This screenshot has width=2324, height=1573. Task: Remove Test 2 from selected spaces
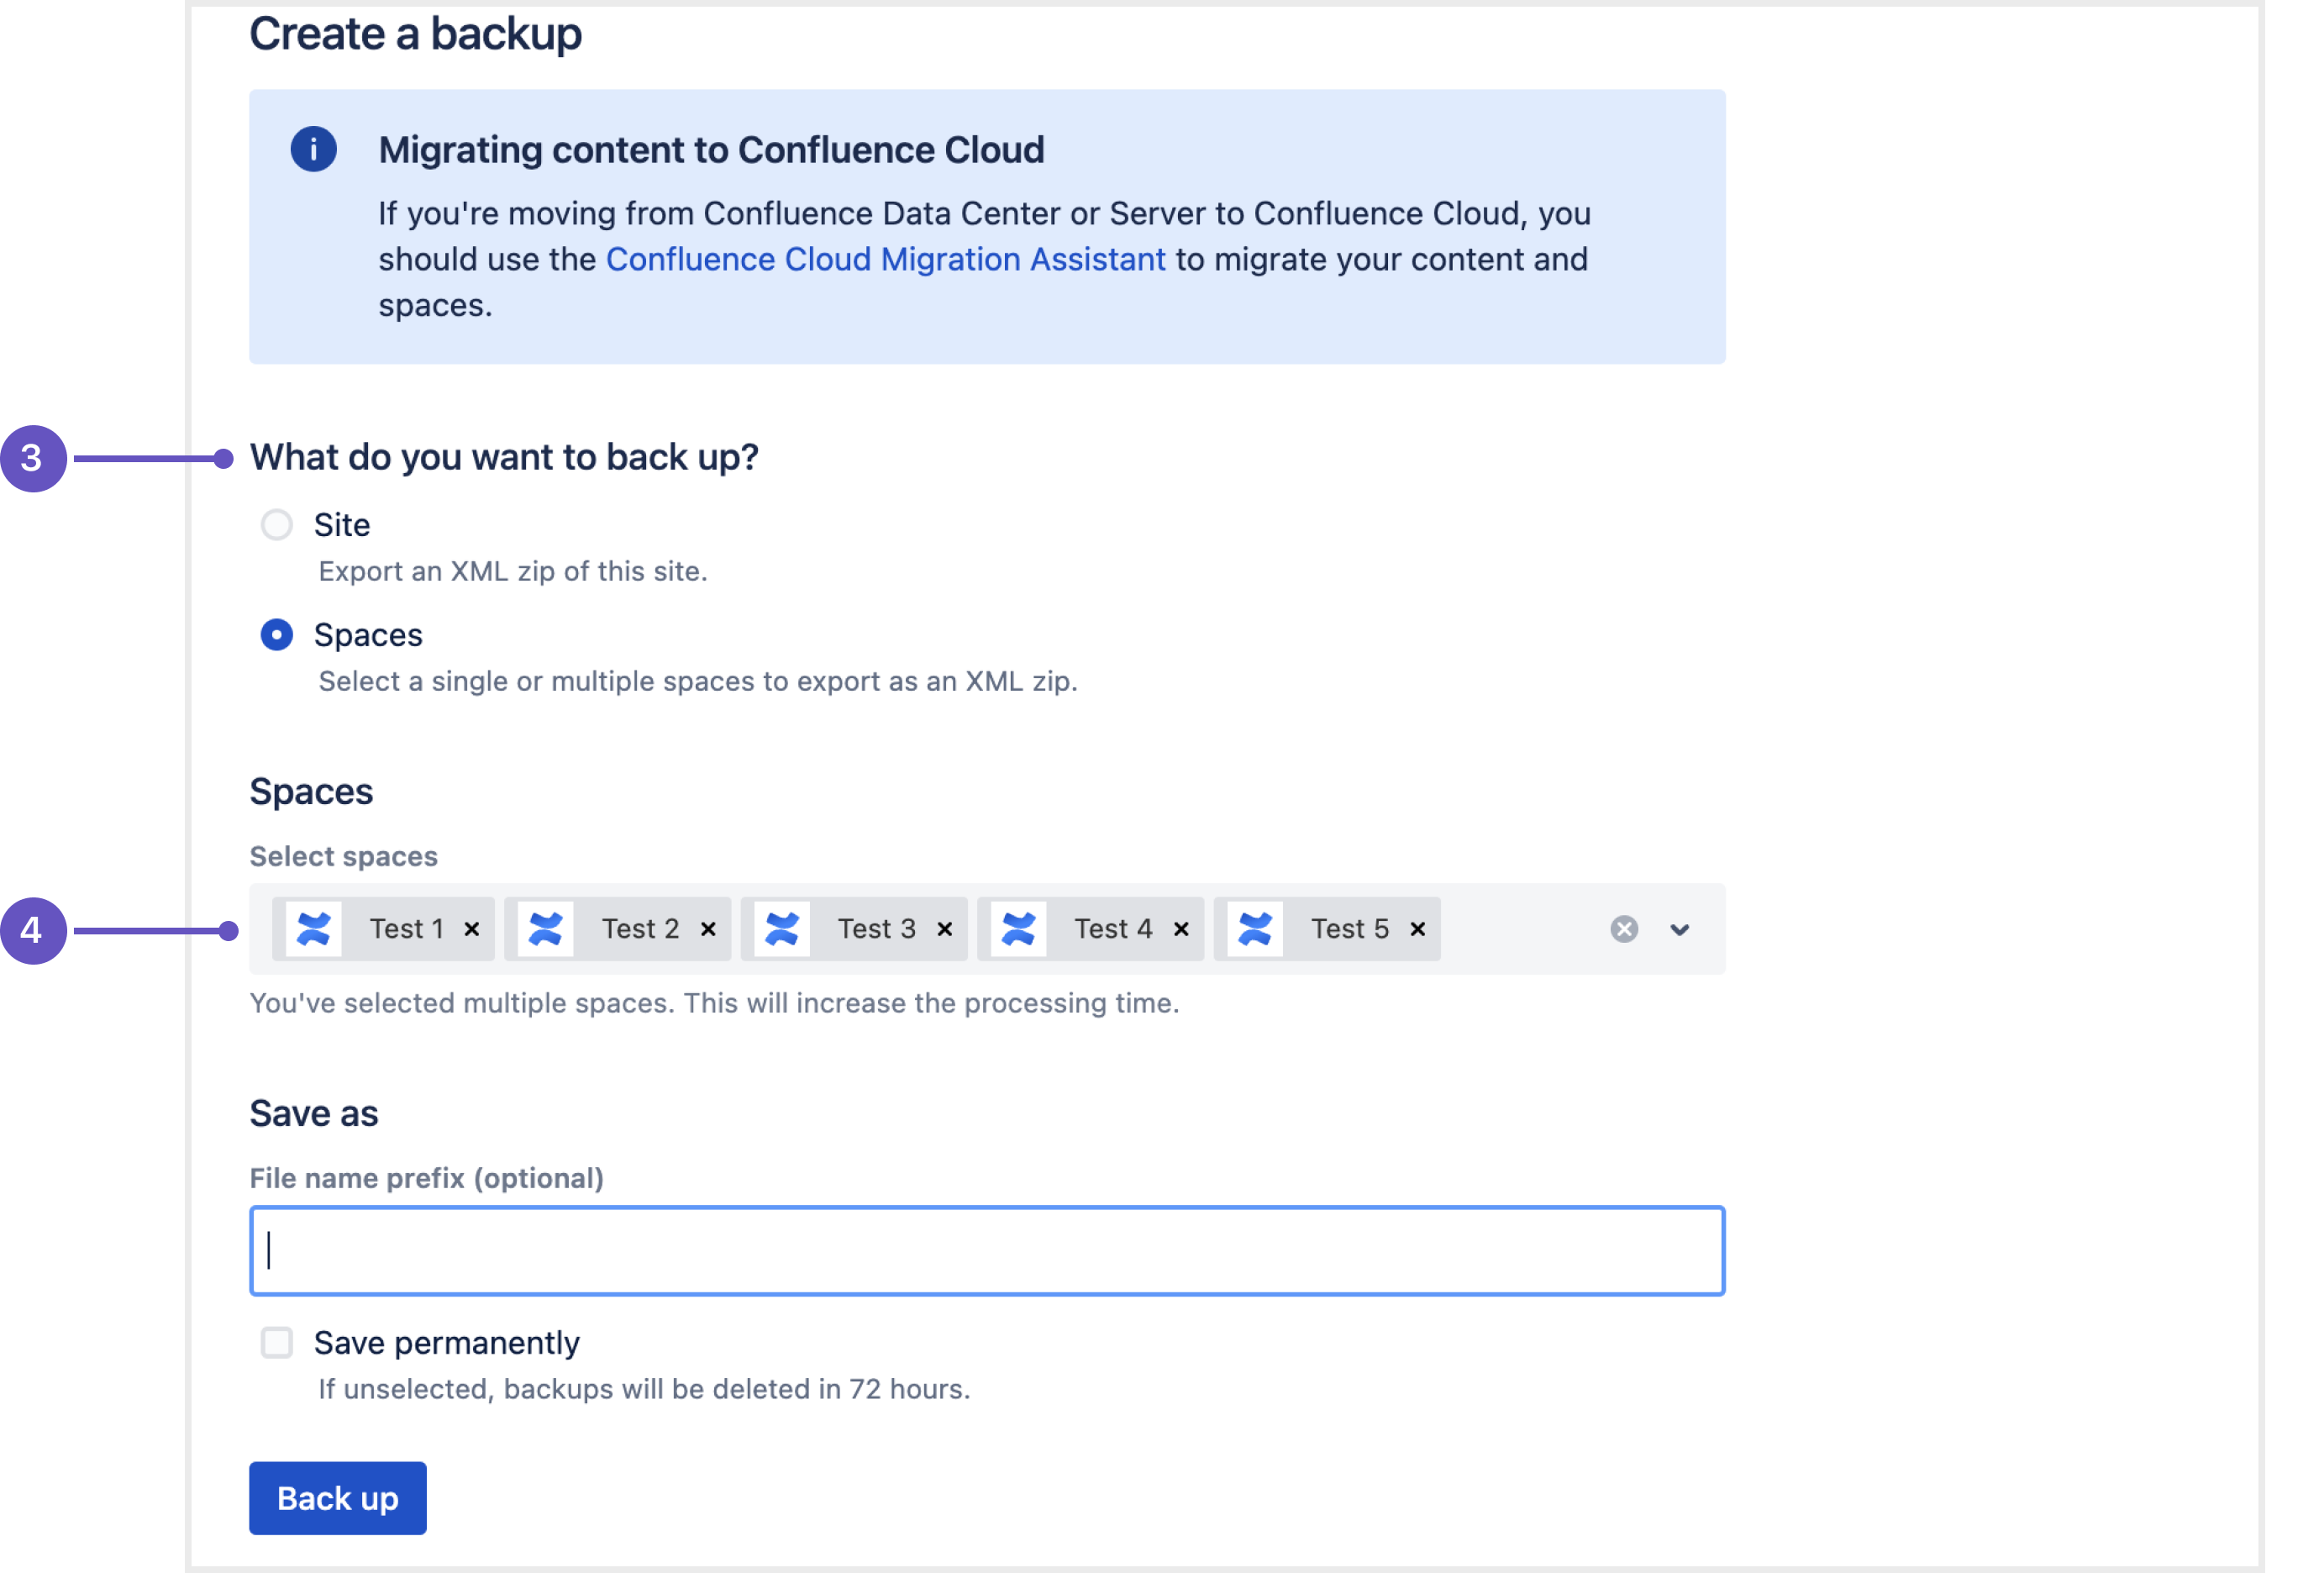coord(708,929)
